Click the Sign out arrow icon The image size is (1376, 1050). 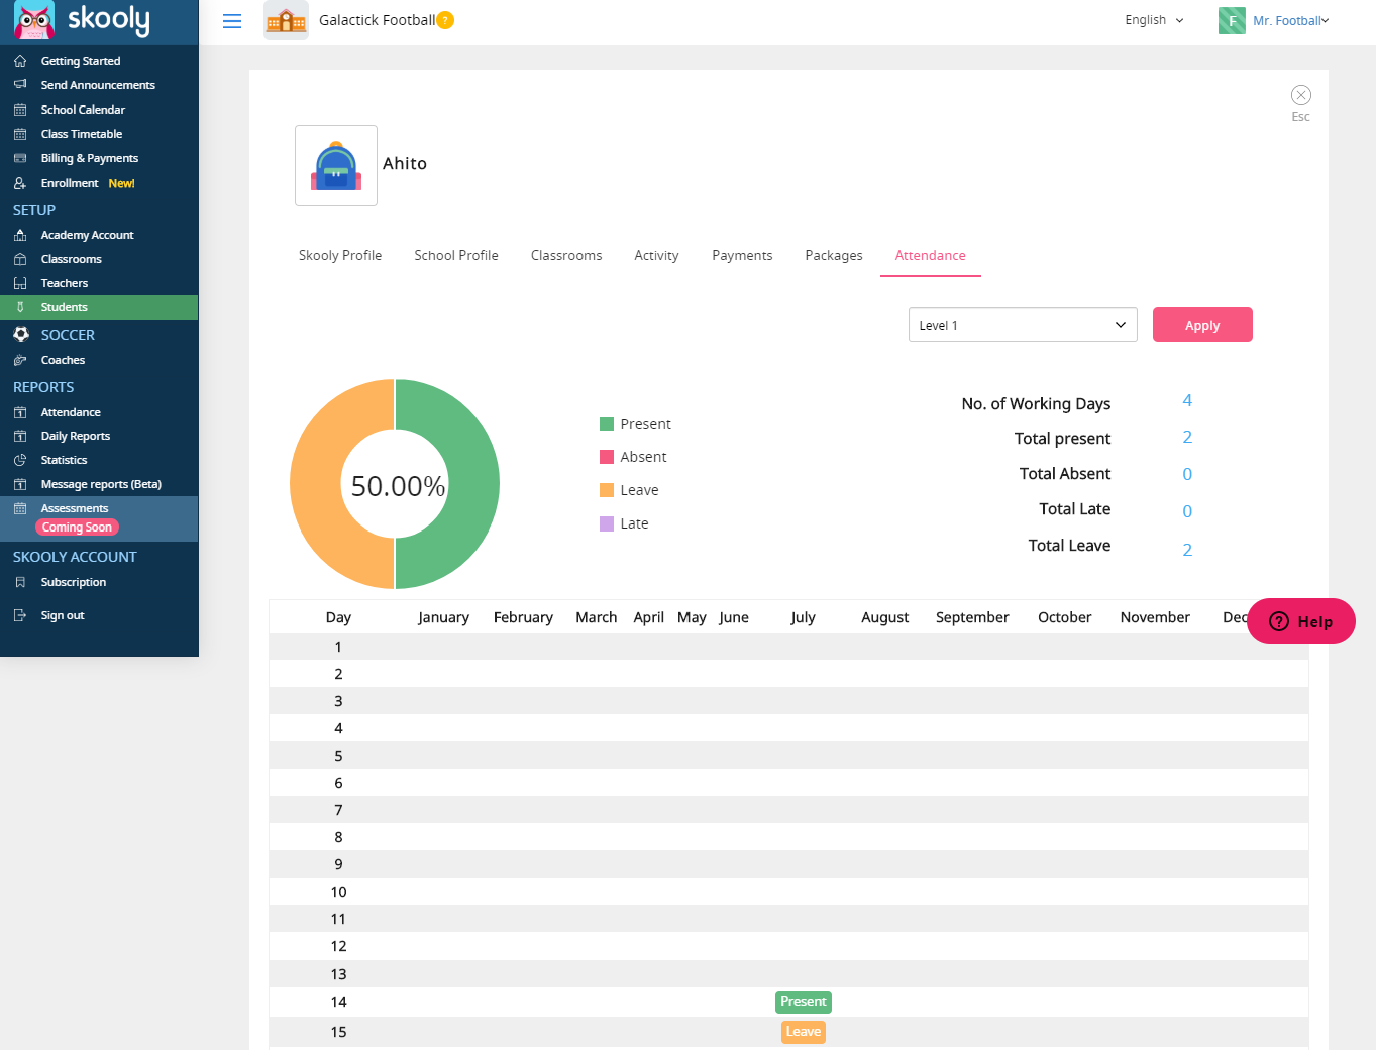[20, 615]
